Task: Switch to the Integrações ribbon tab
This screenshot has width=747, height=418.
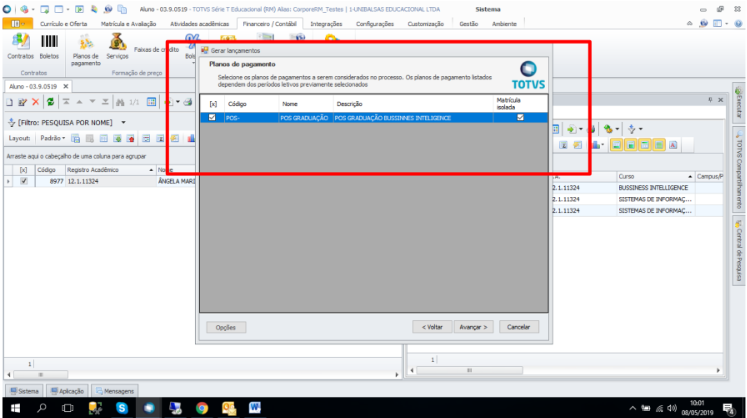Action: pos(326,23)
